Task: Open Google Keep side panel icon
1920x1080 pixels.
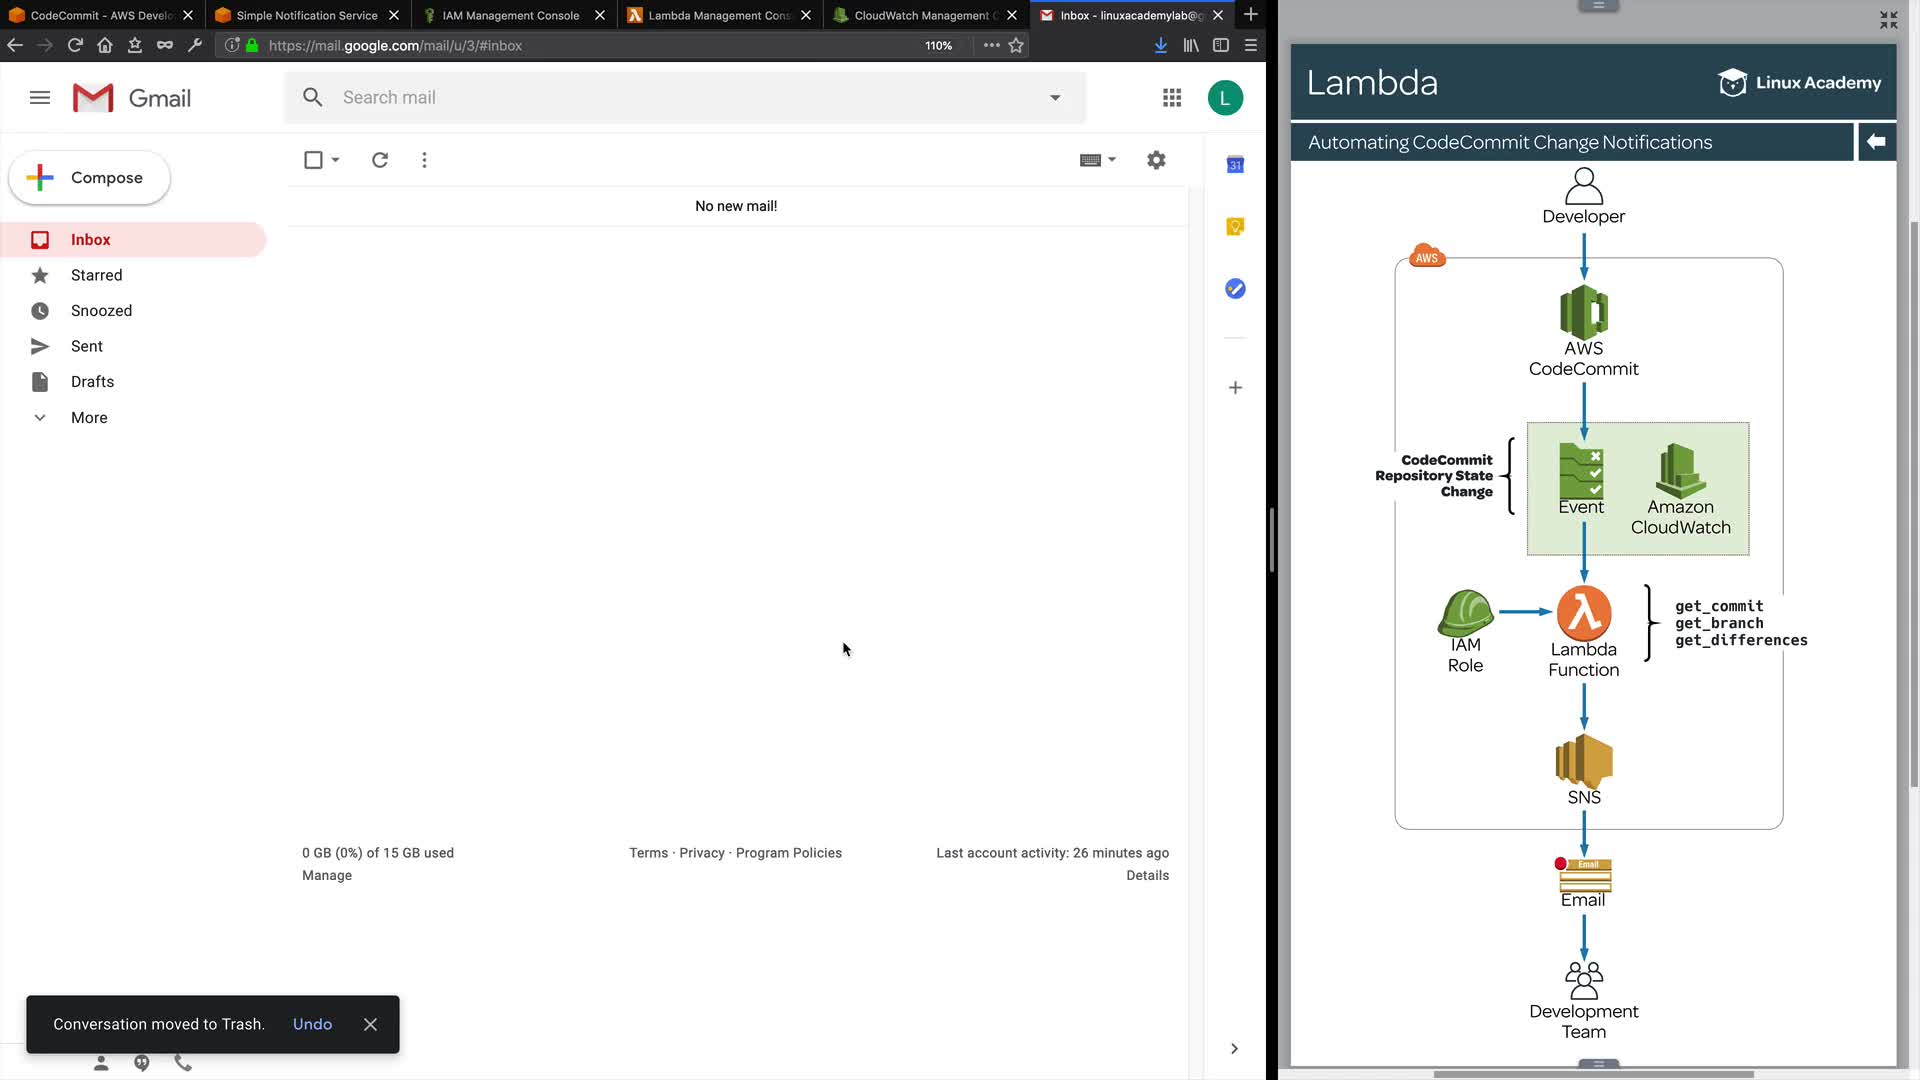Action: [x=1235, y=227]
